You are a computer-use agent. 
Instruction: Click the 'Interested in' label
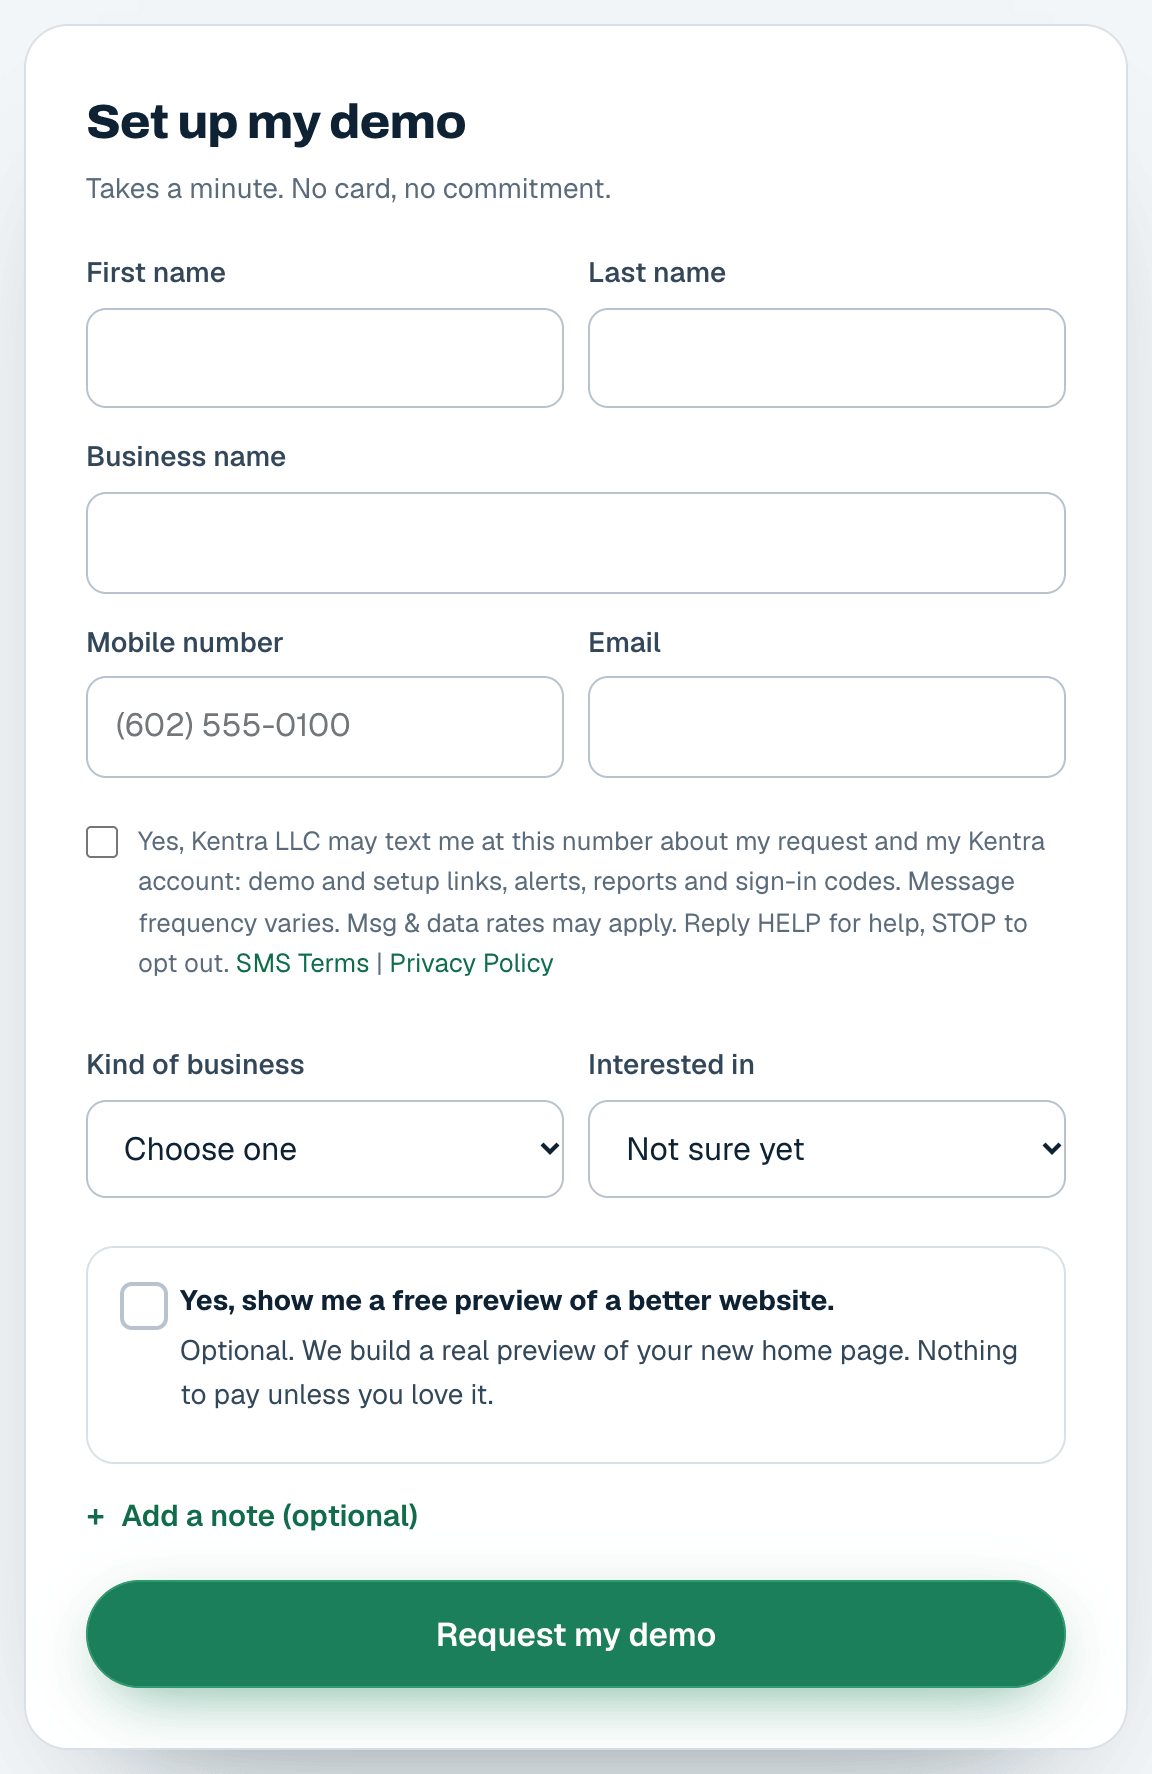(671, 1065)
